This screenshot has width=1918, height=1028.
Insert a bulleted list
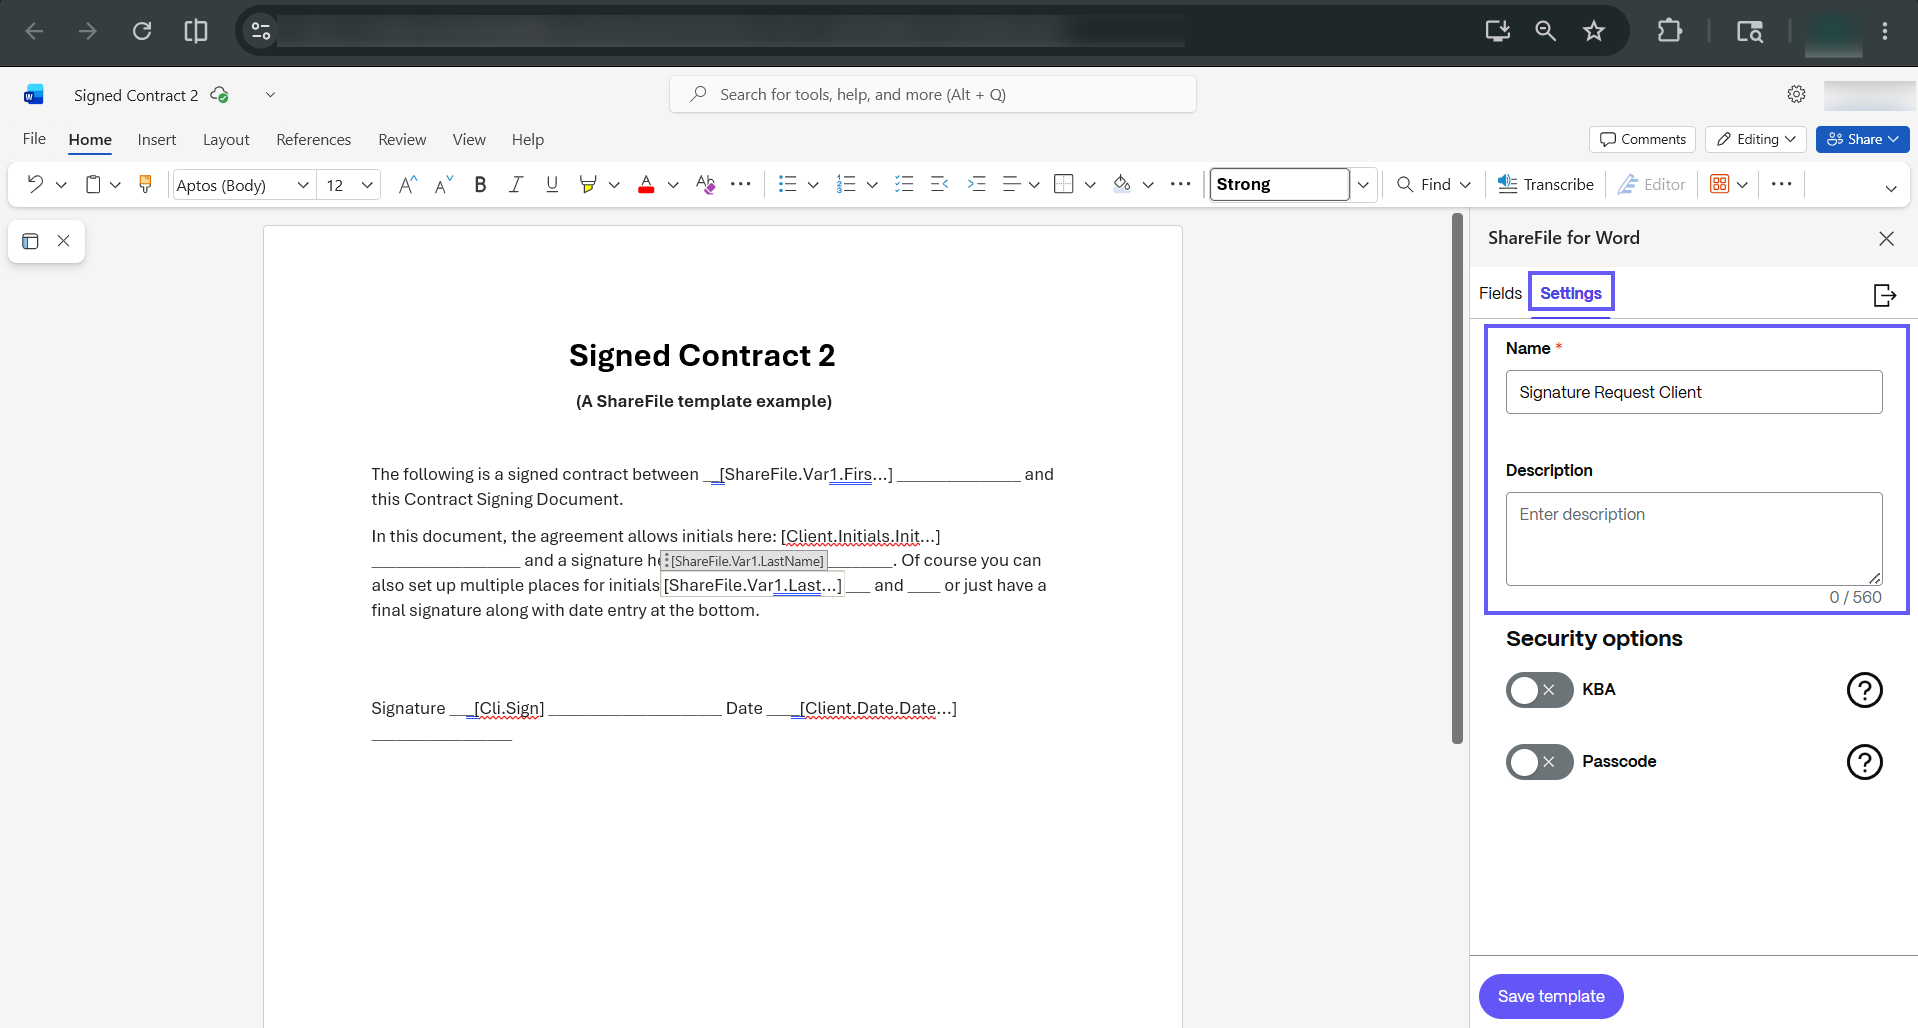pyautogui.click(x=788, y=184)
